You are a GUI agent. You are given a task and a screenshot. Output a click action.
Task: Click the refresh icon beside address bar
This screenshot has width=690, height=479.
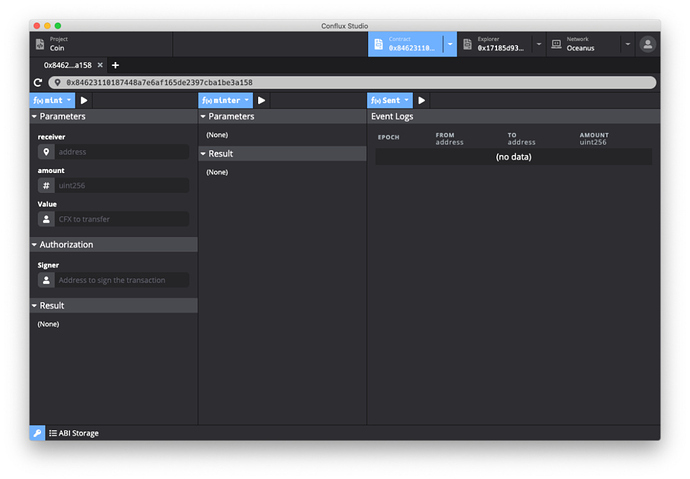(38, 82)
